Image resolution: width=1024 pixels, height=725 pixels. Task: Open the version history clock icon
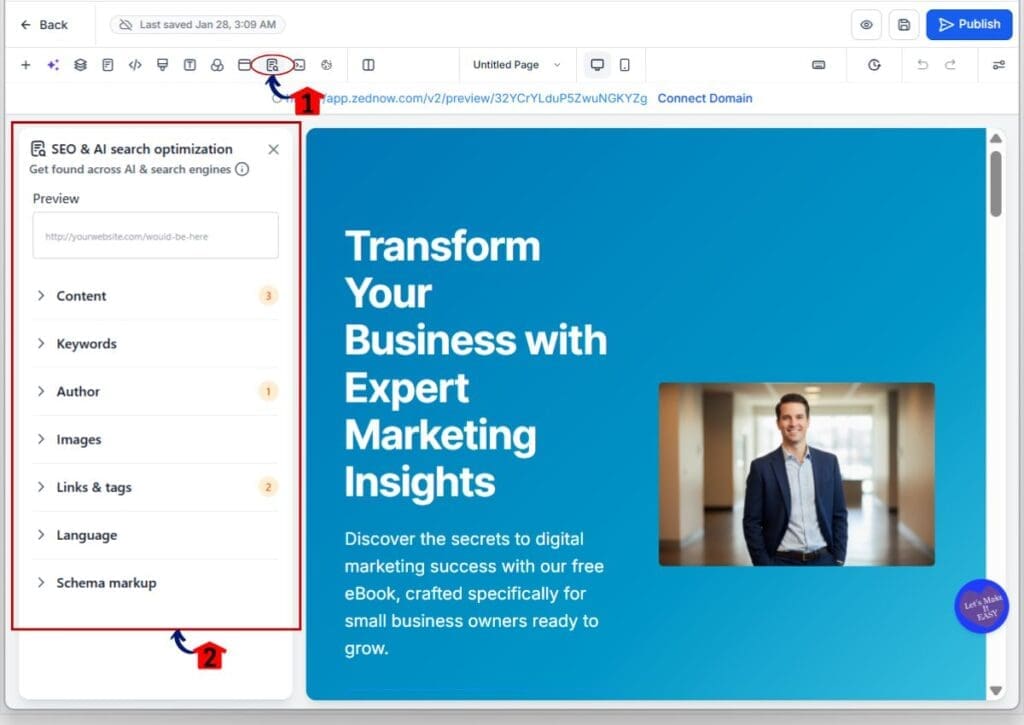874,65
